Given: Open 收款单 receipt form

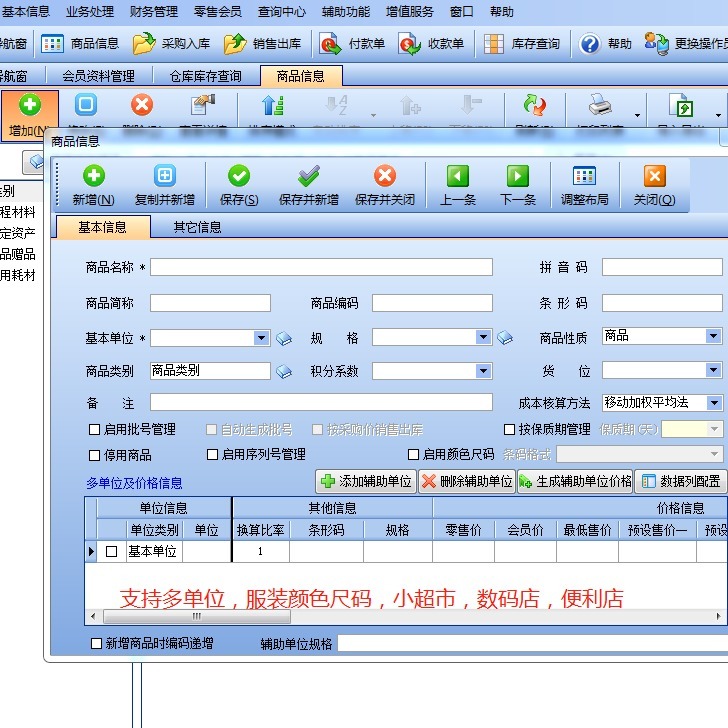Looking at the screenshot, I should point(431,44).
